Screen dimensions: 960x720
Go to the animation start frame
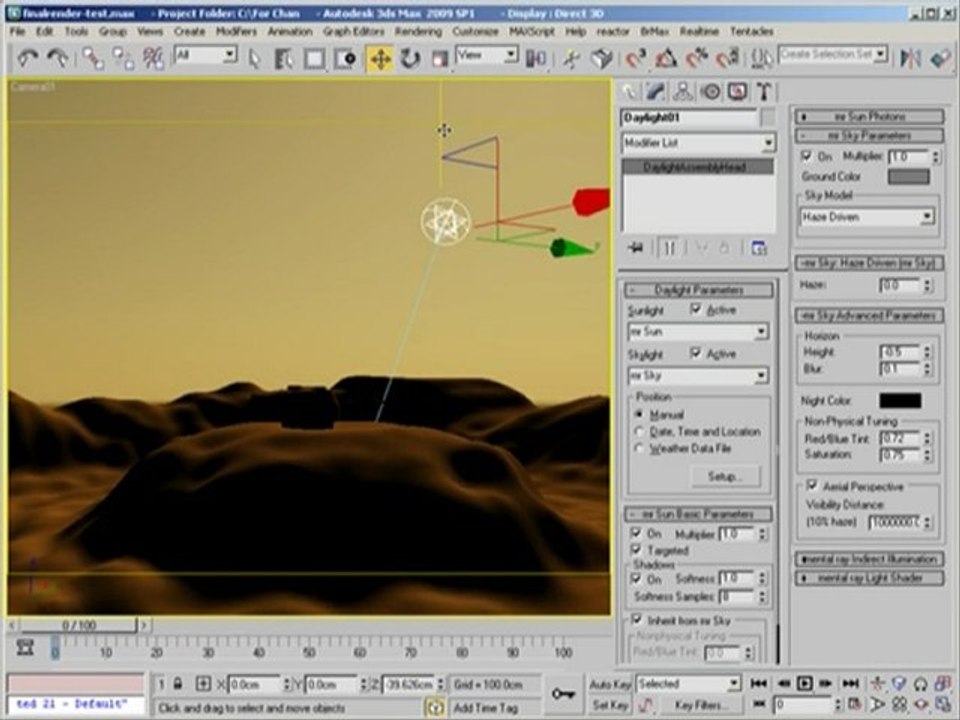point(759,683)
